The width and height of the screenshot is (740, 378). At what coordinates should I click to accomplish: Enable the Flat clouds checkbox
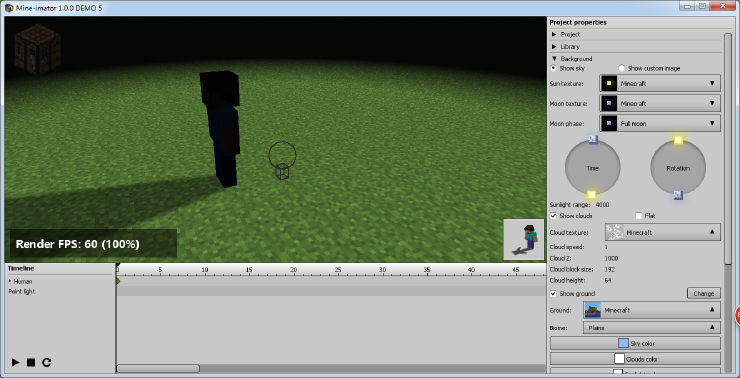tap(639, 216)
